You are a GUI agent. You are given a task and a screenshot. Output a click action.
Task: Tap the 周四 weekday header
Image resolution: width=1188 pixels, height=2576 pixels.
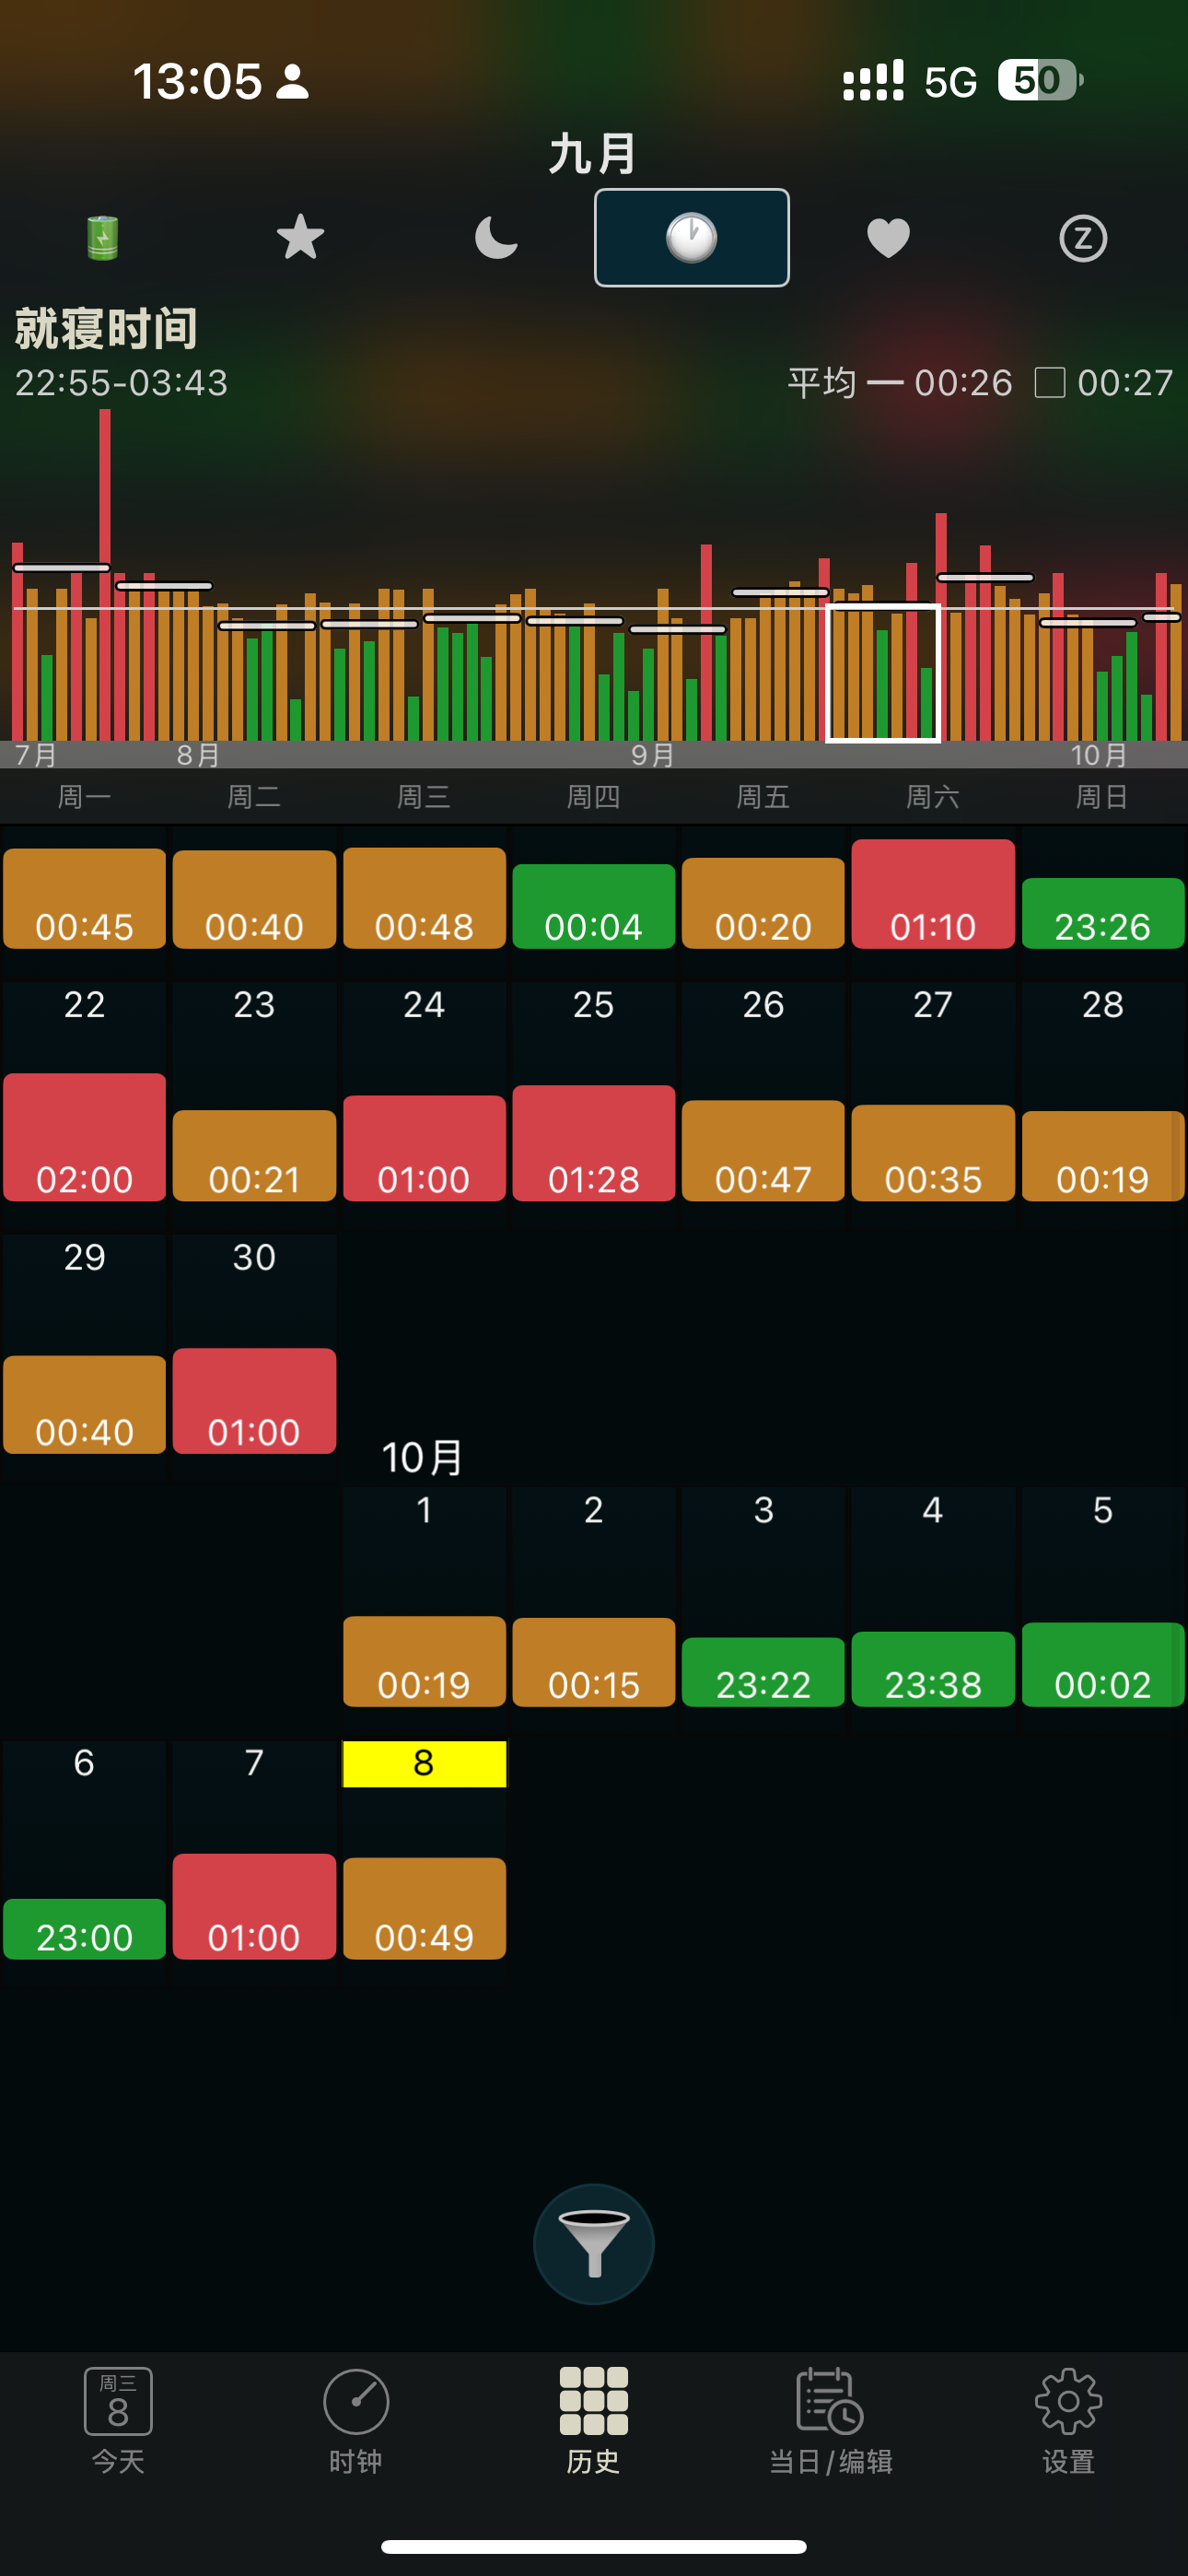click(x=594, y=797)
